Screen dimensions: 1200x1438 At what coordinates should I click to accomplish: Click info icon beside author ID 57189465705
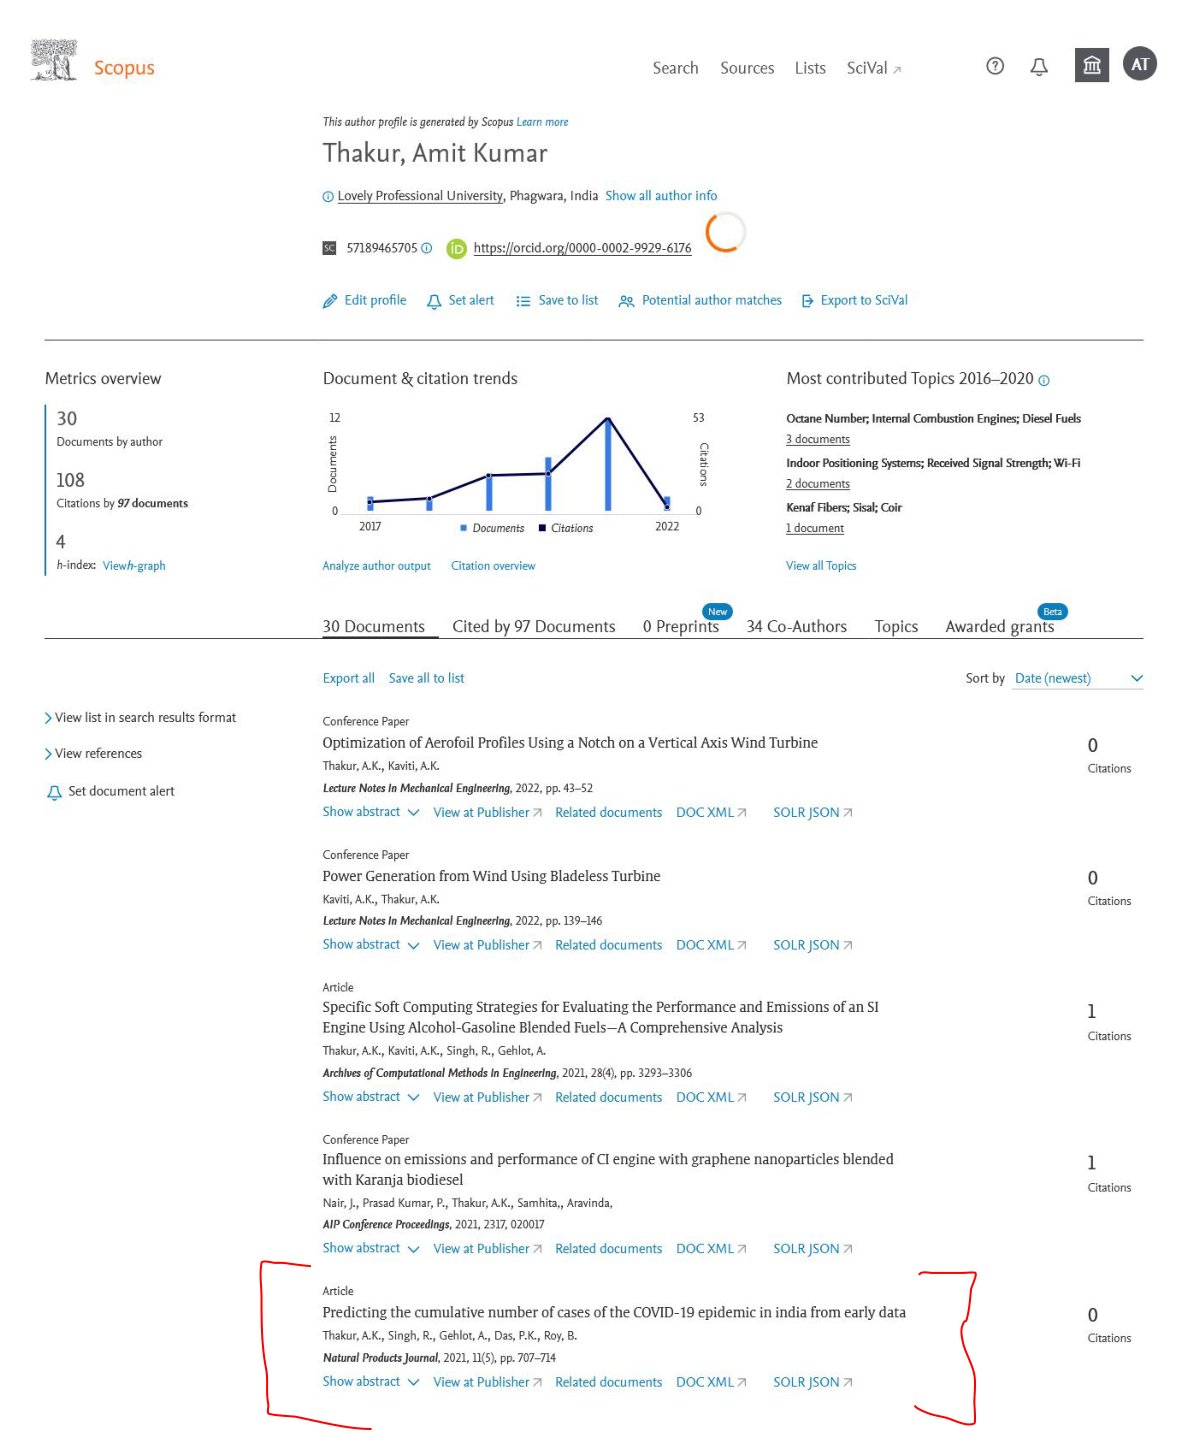[427, 247]
